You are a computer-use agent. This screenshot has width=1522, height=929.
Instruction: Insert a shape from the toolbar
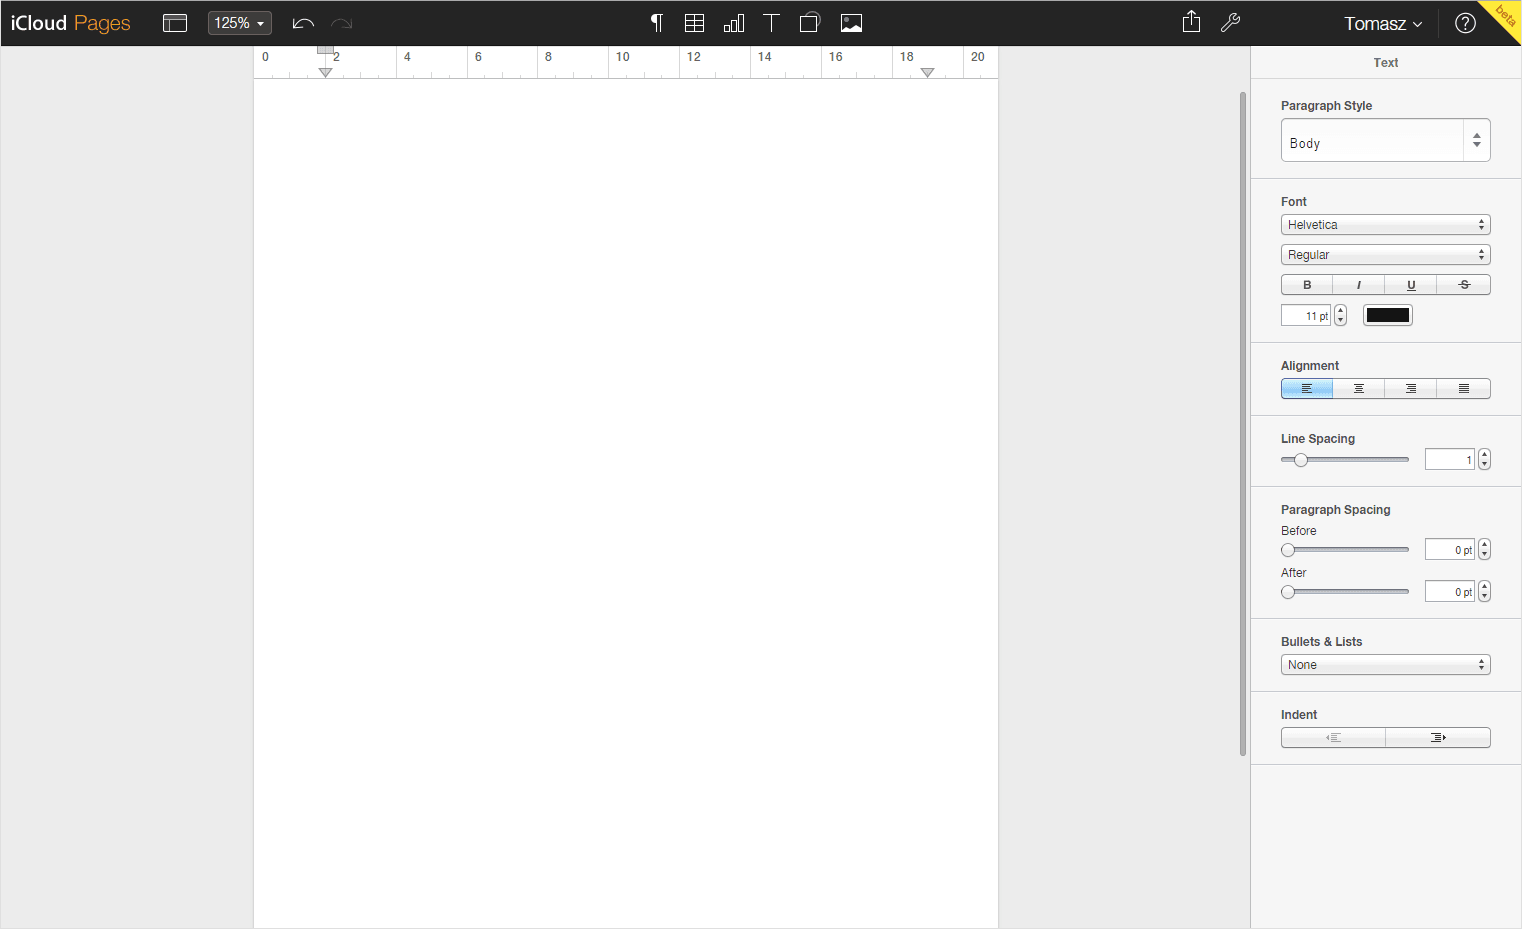click(810, 23)
